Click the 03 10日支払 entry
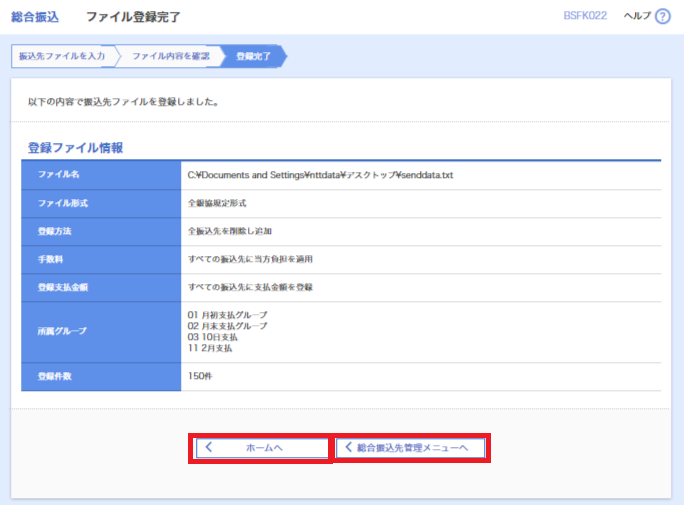The height and width of the screenshot is (505, 684). click(212, 337)
